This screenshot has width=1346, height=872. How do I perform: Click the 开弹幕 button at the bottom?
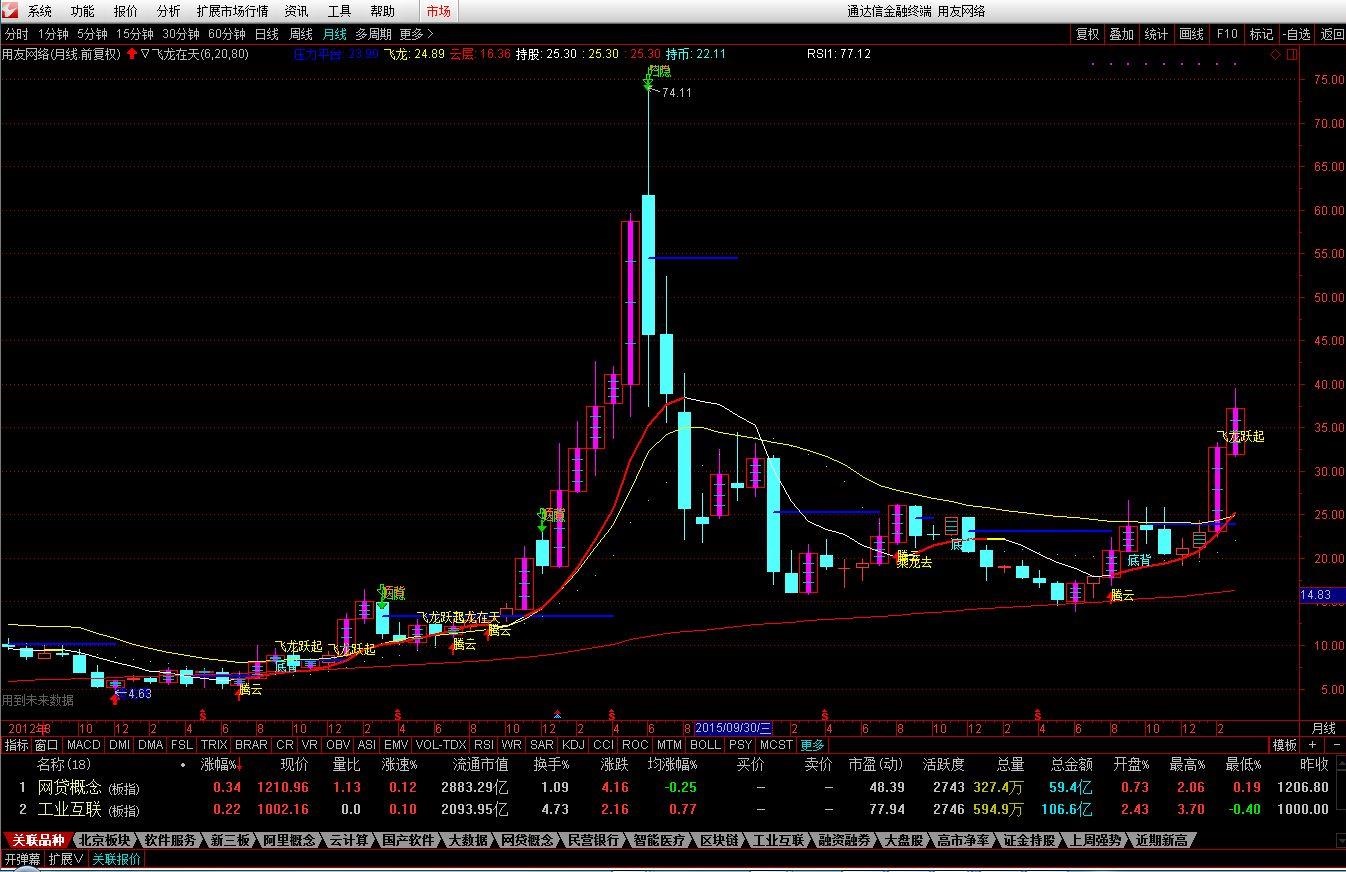[x=22, y=859]
